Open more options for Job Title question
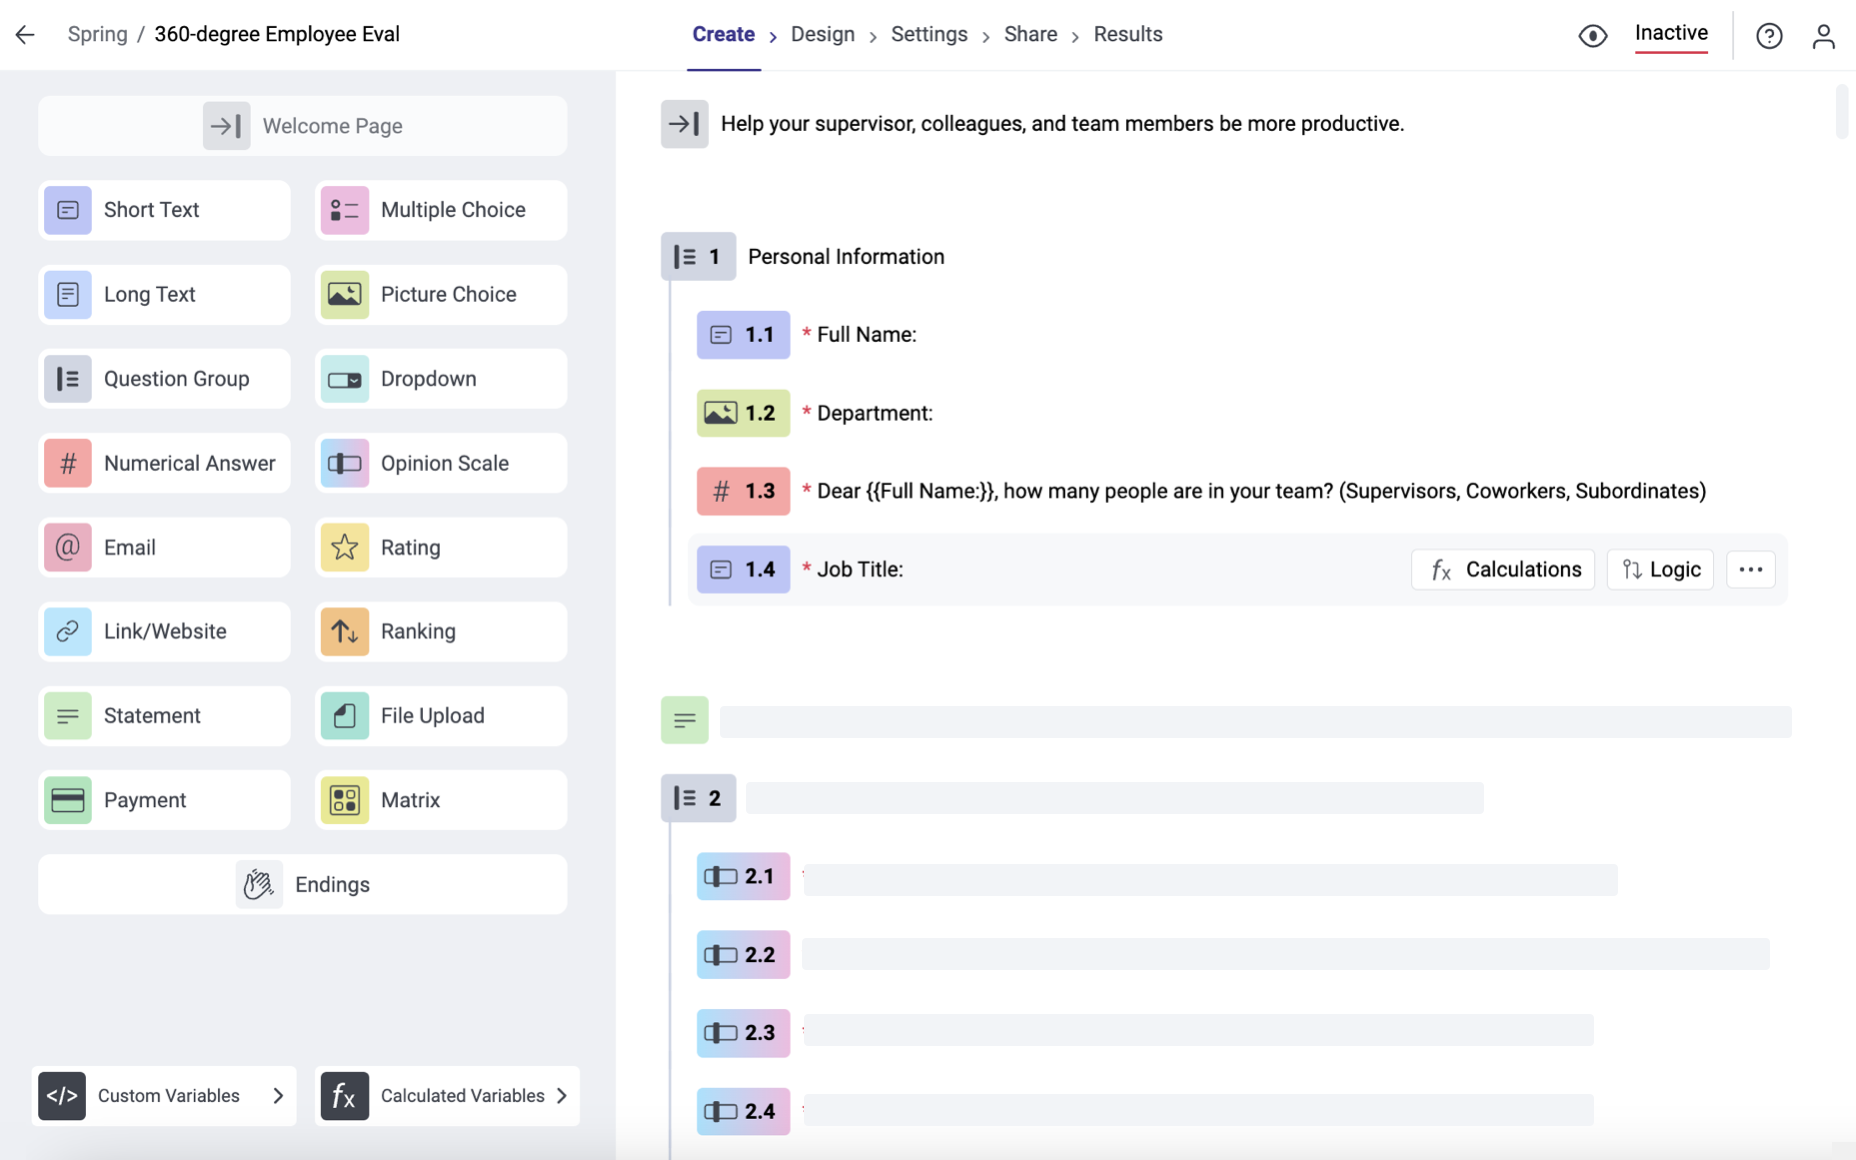The image size is (1856, 1160). coord(1750,569)
